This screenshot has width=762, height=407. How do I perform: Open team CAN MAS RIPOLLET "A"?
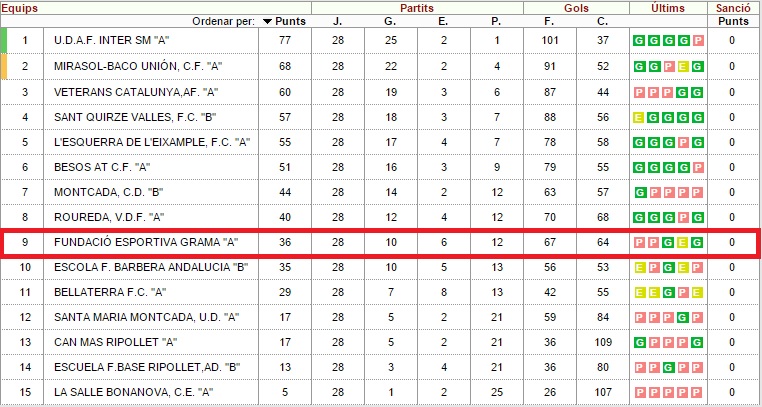(x=115, y=342)
